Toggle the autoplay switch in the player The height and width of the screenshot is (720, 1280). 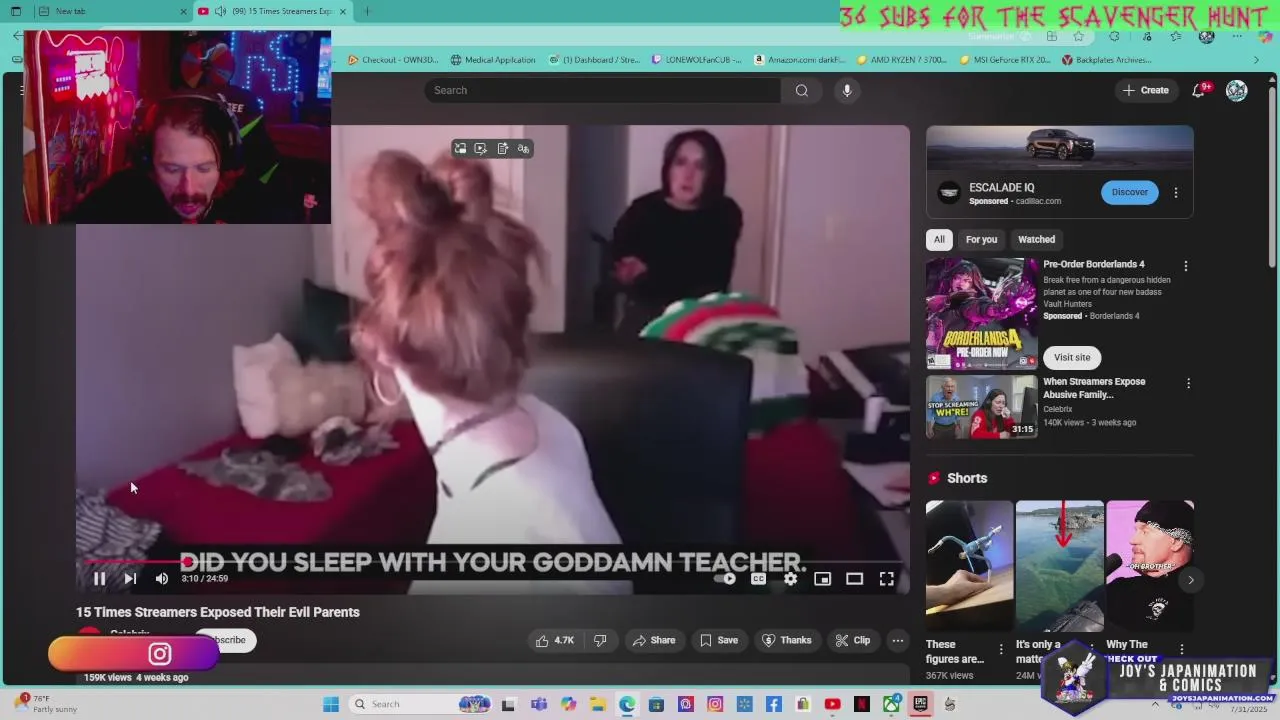point(727,578)
